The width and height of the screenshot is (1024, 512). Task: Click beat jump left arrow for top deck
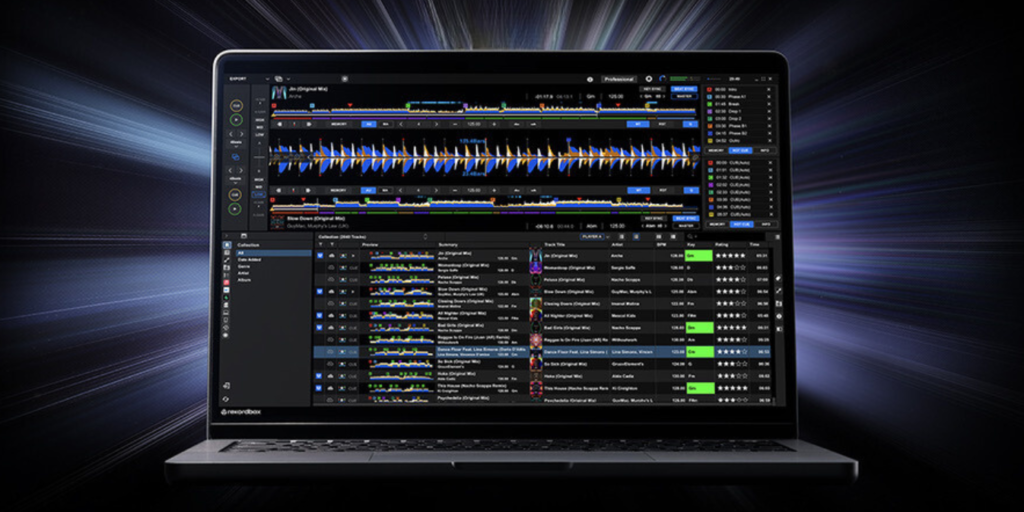(231, 134)
